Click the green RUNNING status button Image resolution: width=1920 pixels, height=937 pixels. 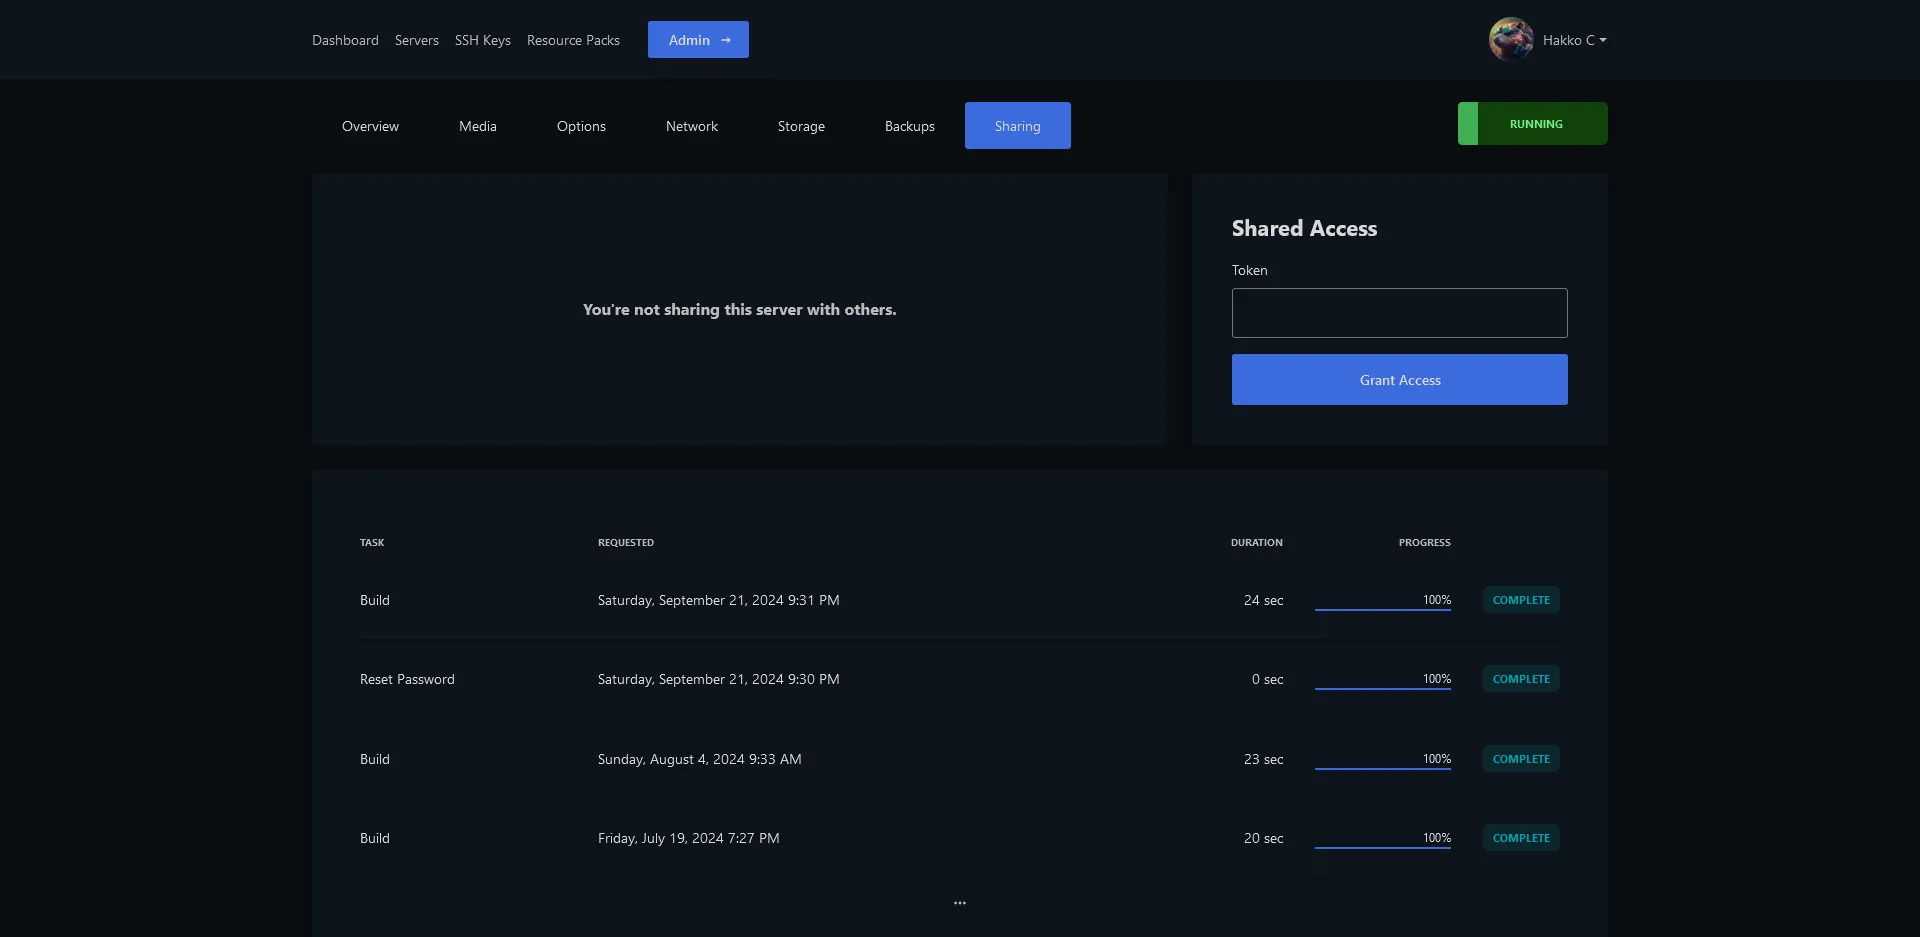click(x=1532, y=124)
